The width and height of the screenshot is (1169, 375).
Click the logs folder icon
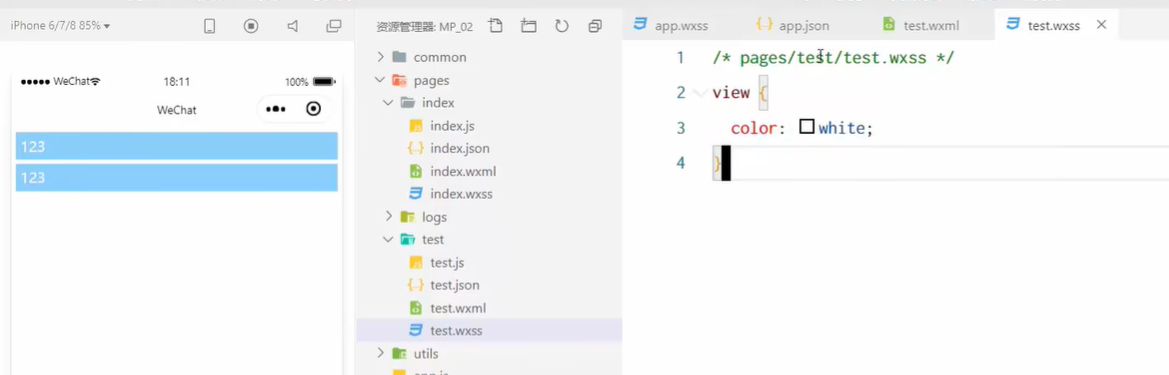[408, 217]
